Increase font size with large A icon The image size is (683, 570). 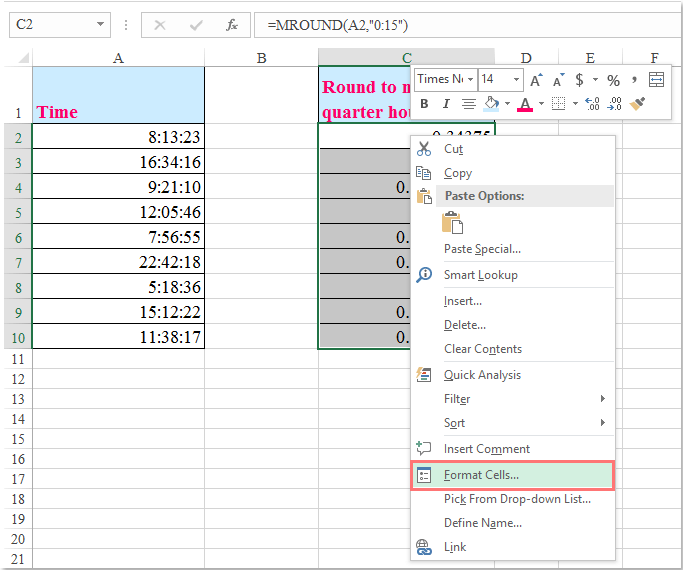click(x=536, y=80)
